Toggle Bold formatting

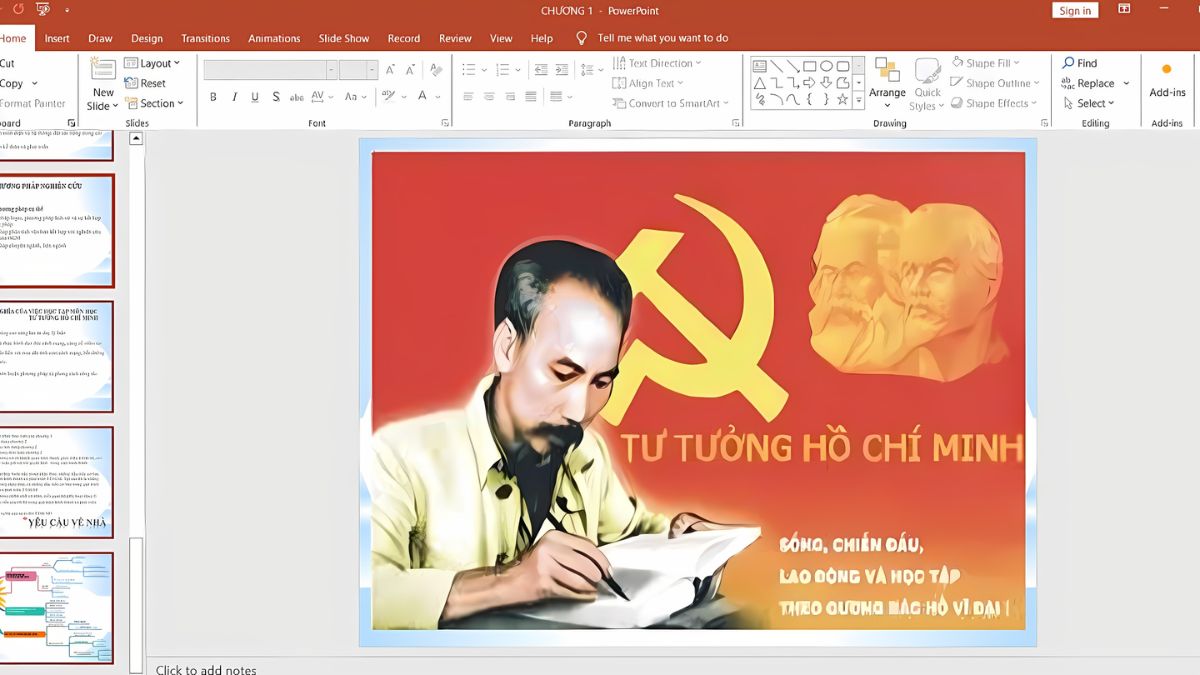click(x=213, y=97)
